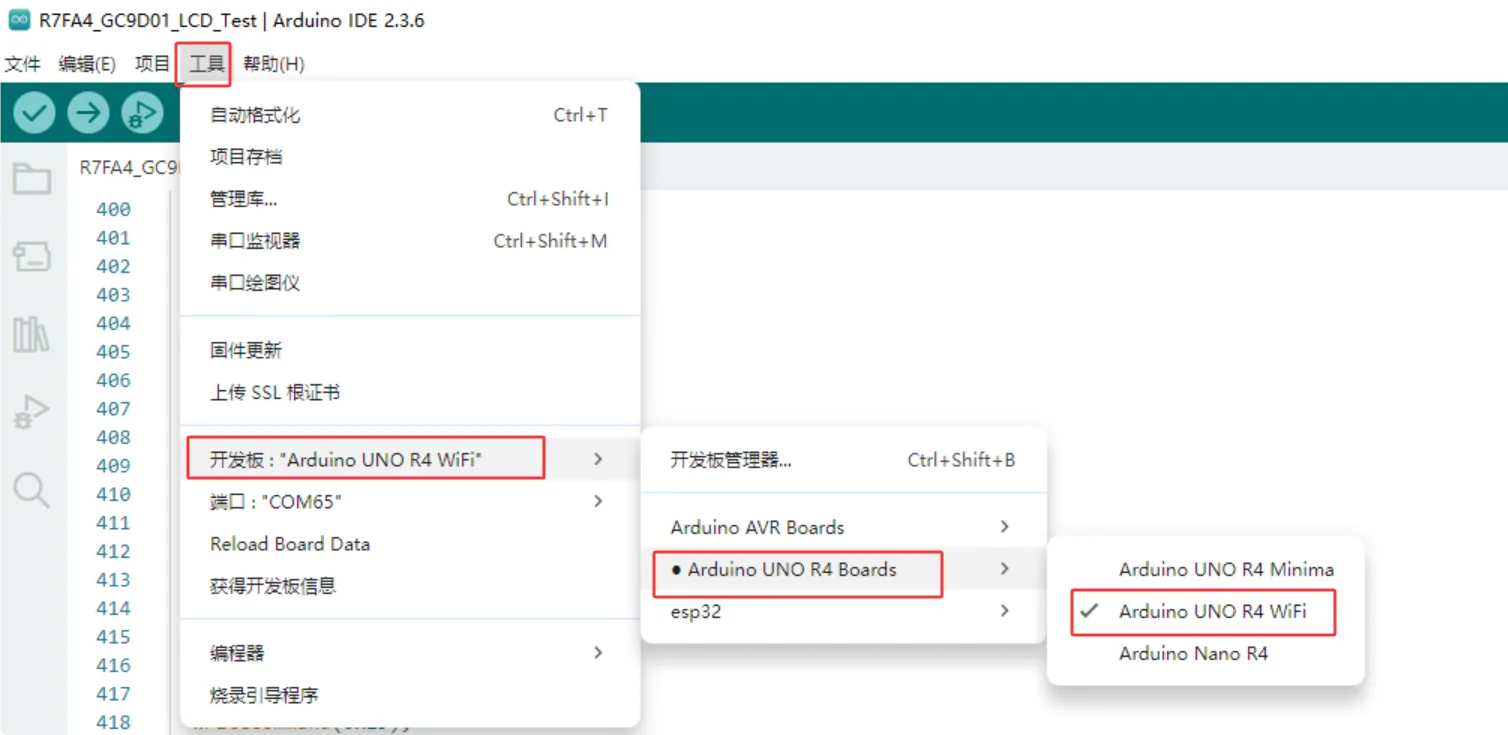Open the 编辑(E) menu
1508x735 pixels.
[x=87, y=64]
